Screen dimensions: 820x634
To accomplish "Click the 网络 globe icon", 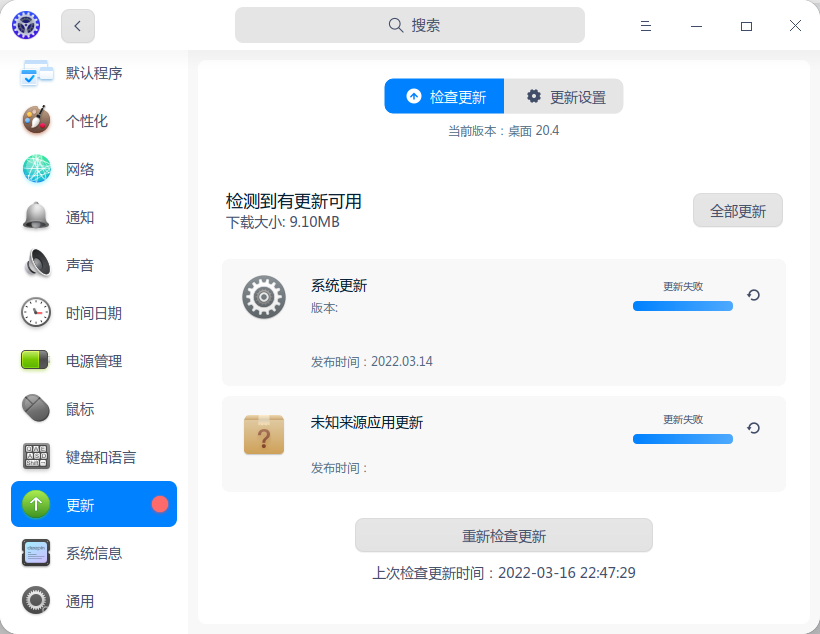I will [37, 168].
